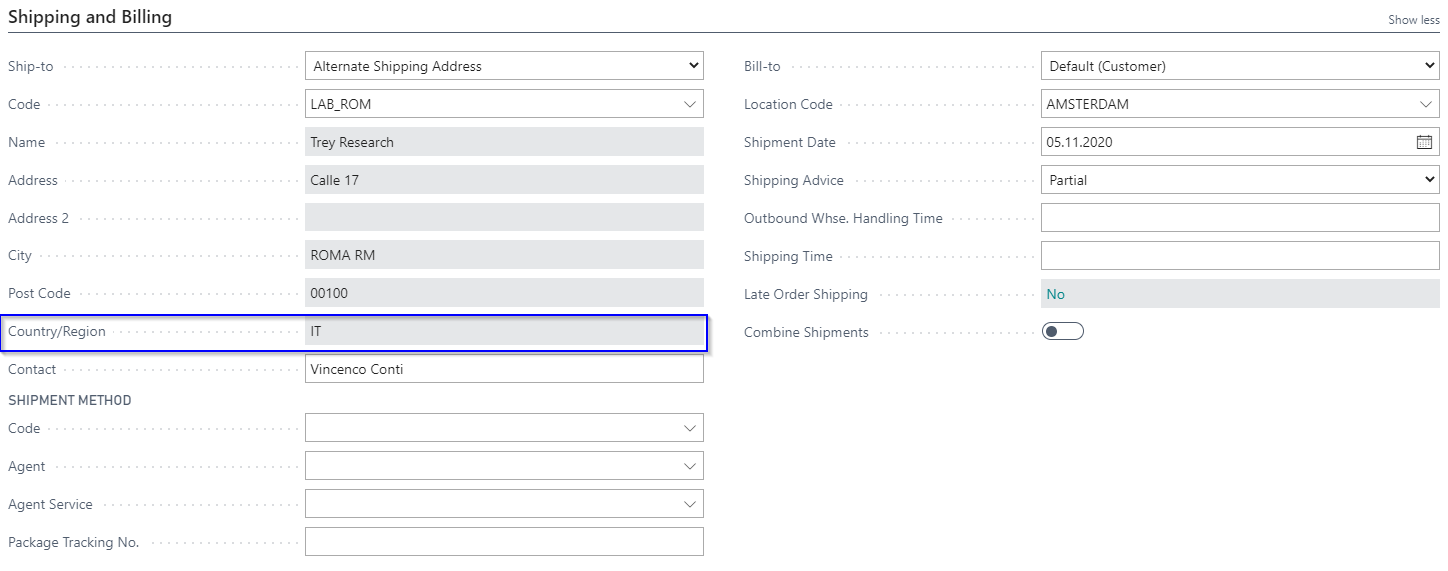The image size is (1448, 571).
Task: Open the Agent lookup chevron
Action: pos(690,466)
